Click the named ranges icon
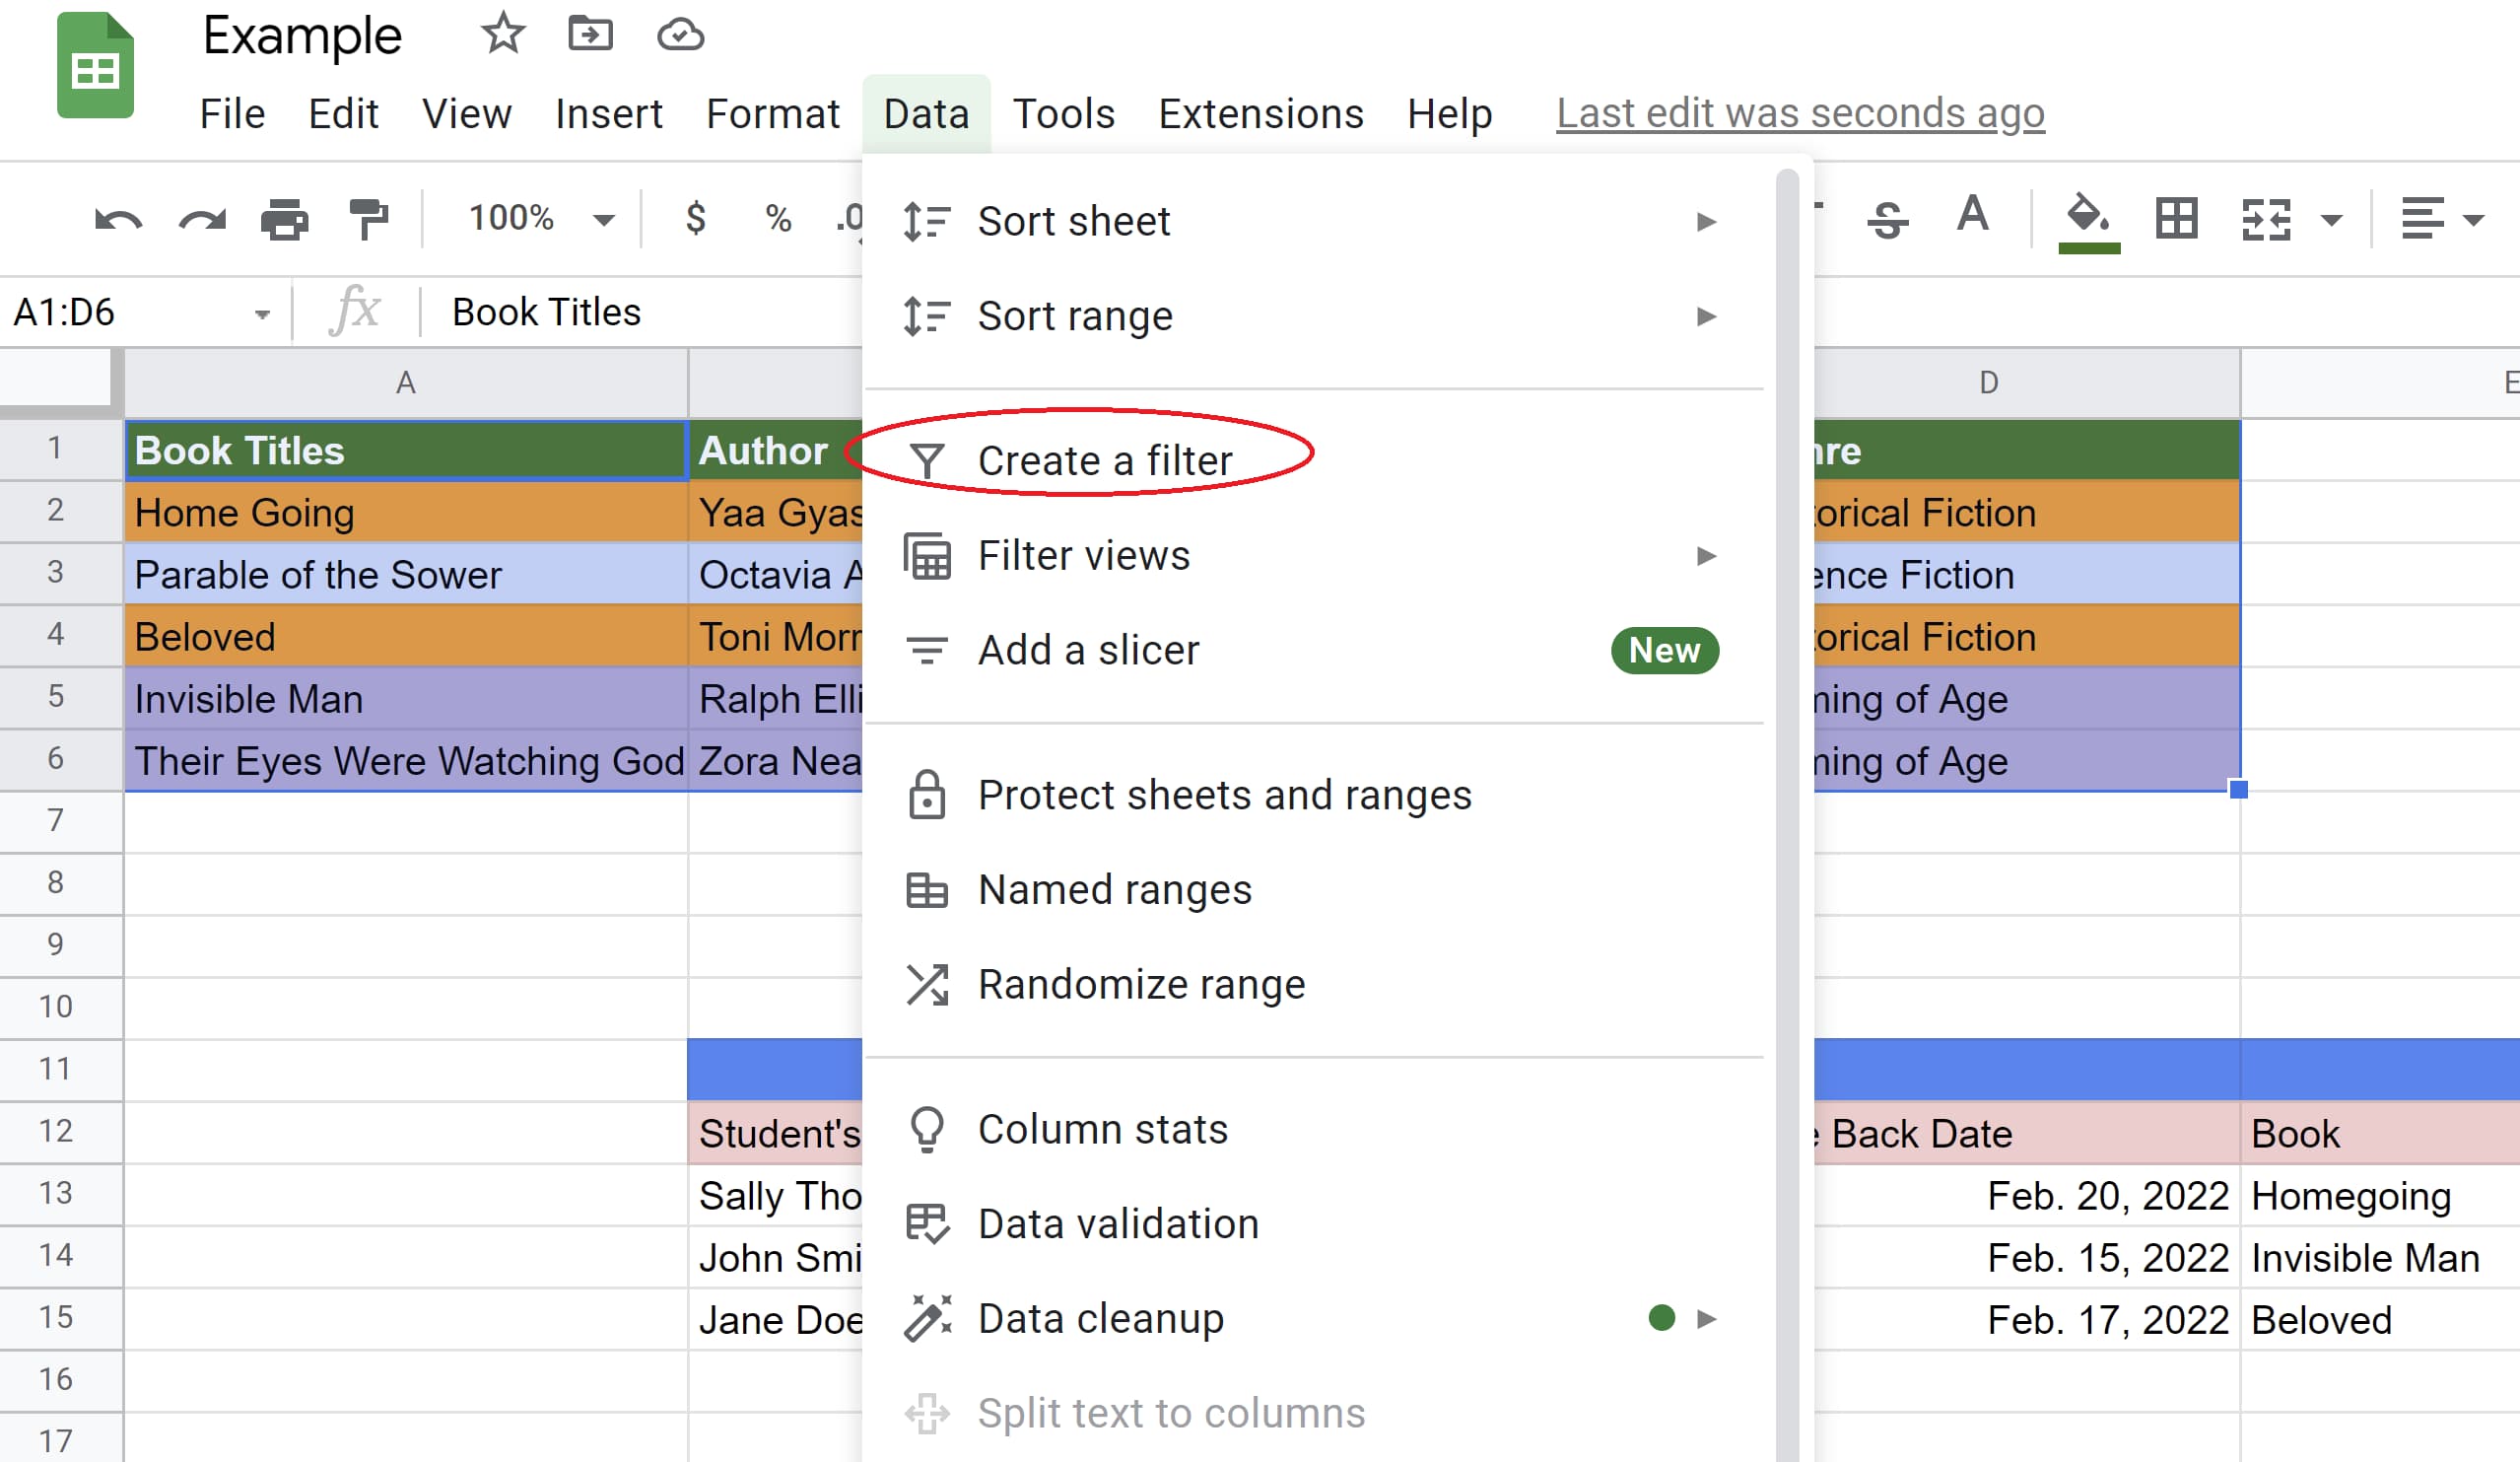The image size is (2520, 1462). (927, 889)
